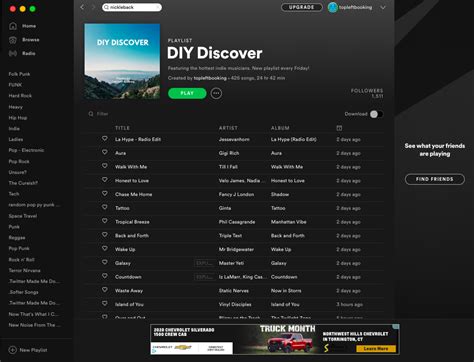Open Browse in the sidebar

coord(31,40)
